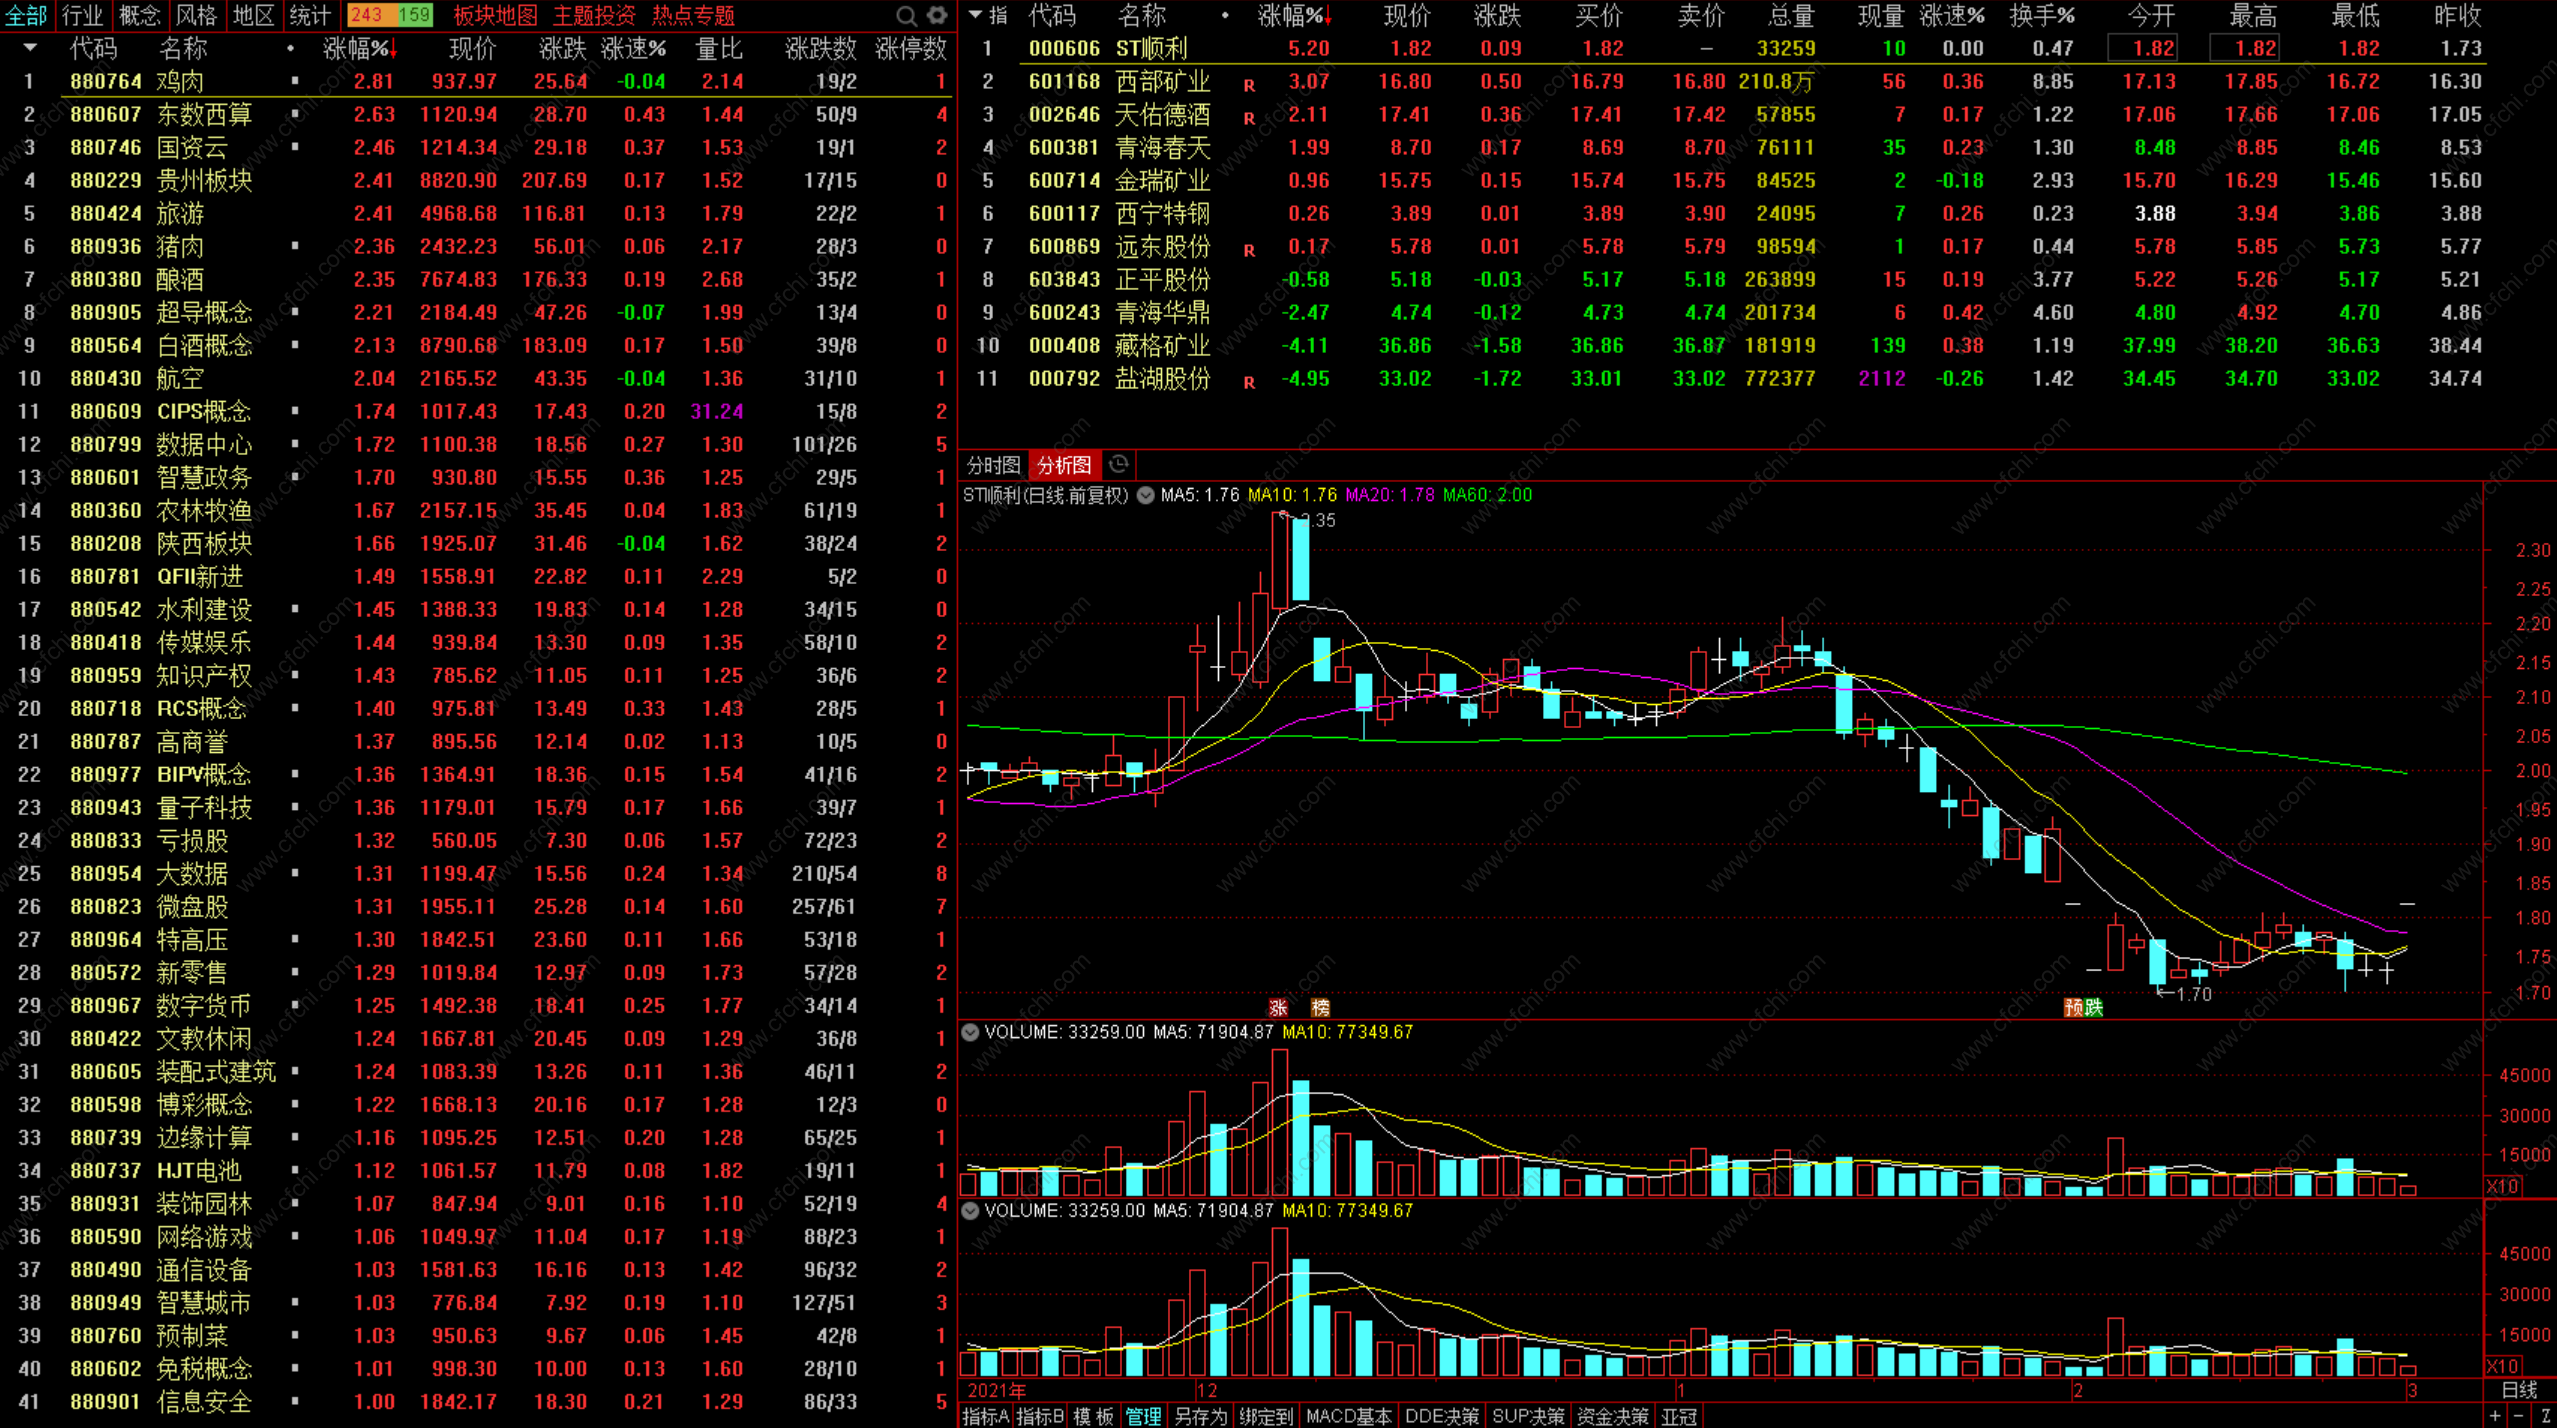
Task: Expand the second VOLUME indicator dropdown
Action: [x=970, y=1210]
